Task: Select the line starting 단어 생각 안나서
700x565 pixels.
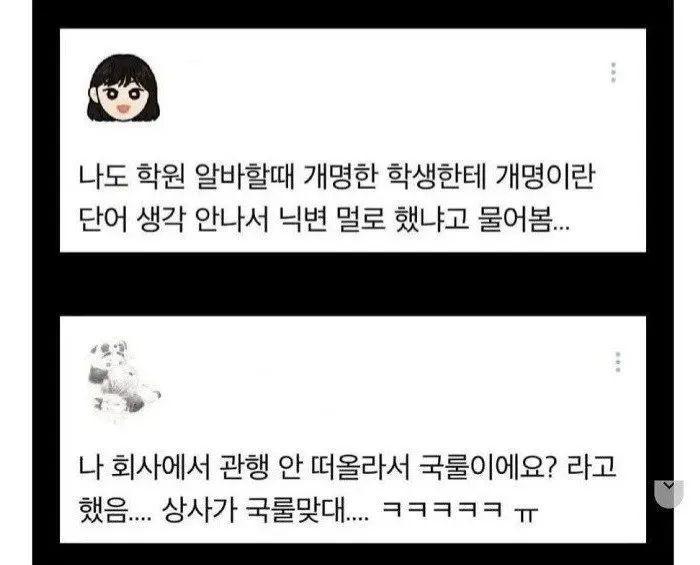Action: pyautogui.click(x=324, y=219)
